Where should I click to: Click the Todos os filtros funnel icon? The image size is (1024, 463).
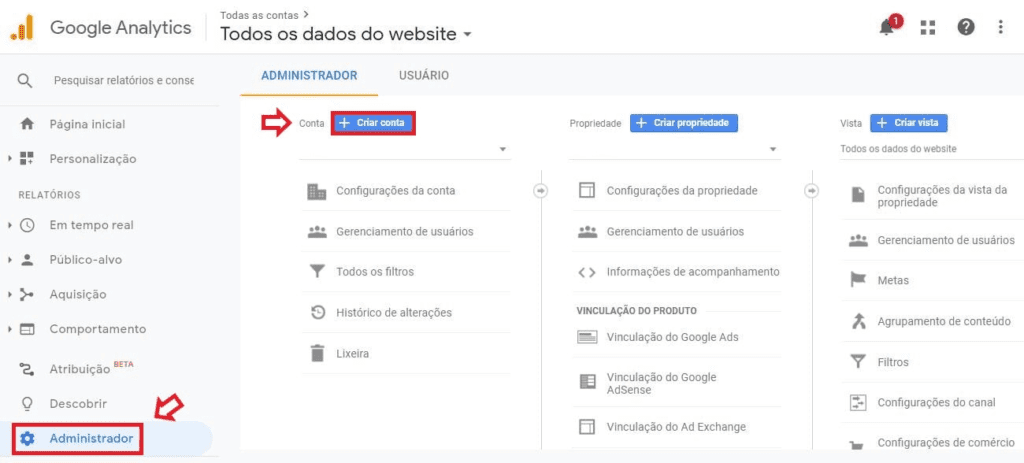(x=317, y=272)
